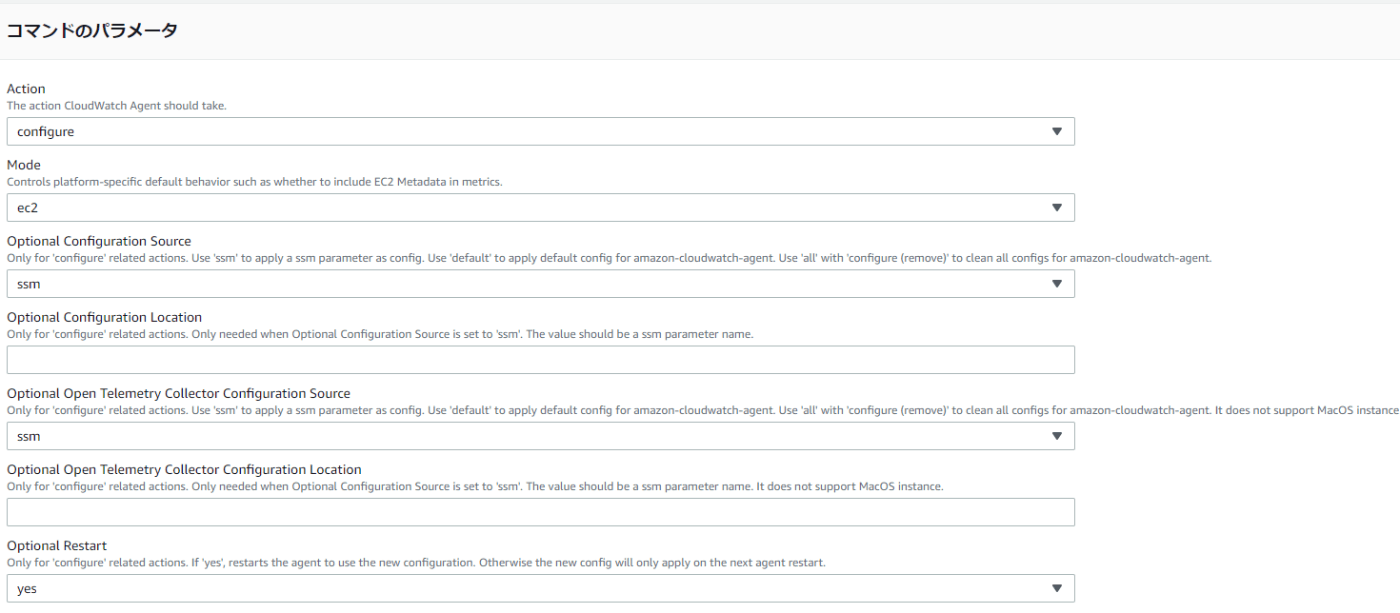Screen dimensions: 1400x613
Task: Select the コマンドのパラメータ heading text
Action: pos(92,31)
